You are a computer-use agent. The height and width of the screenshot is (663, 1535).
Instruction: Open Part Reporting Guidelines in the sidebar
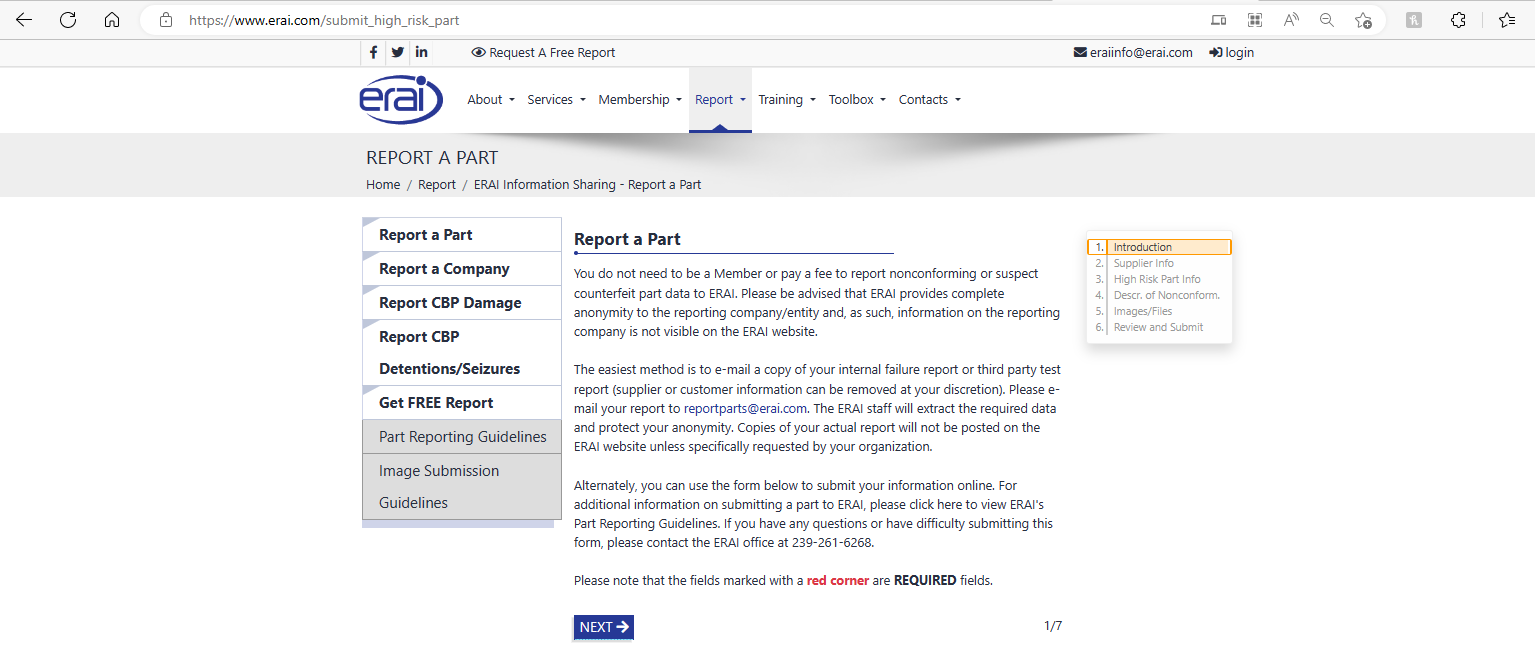point(462,437)
